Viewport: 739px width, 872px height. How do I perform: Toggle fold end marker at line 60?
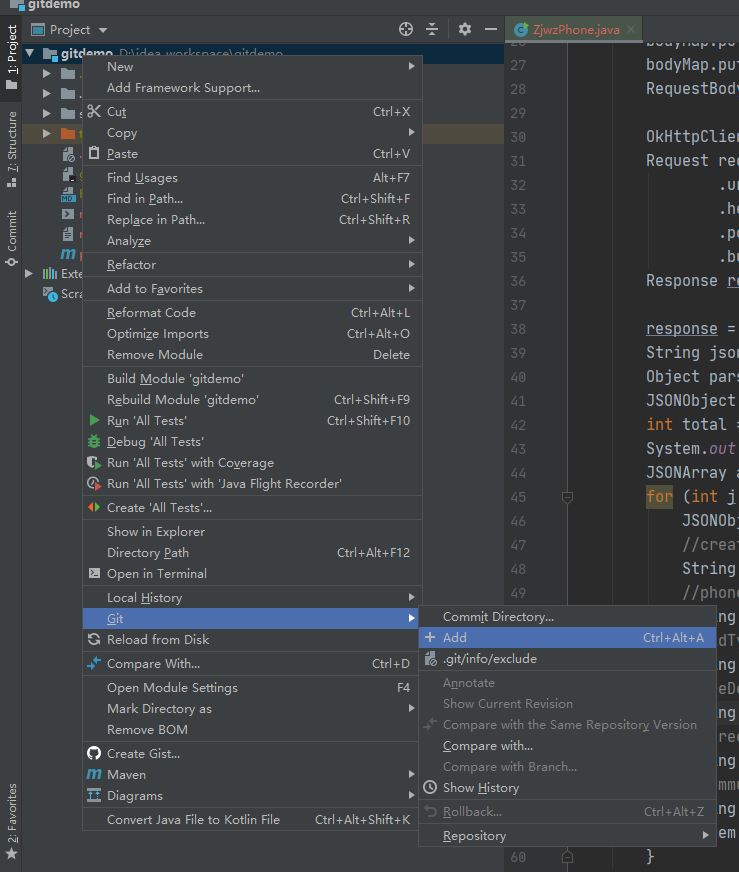pyautogui.click(x=567, y=857)
